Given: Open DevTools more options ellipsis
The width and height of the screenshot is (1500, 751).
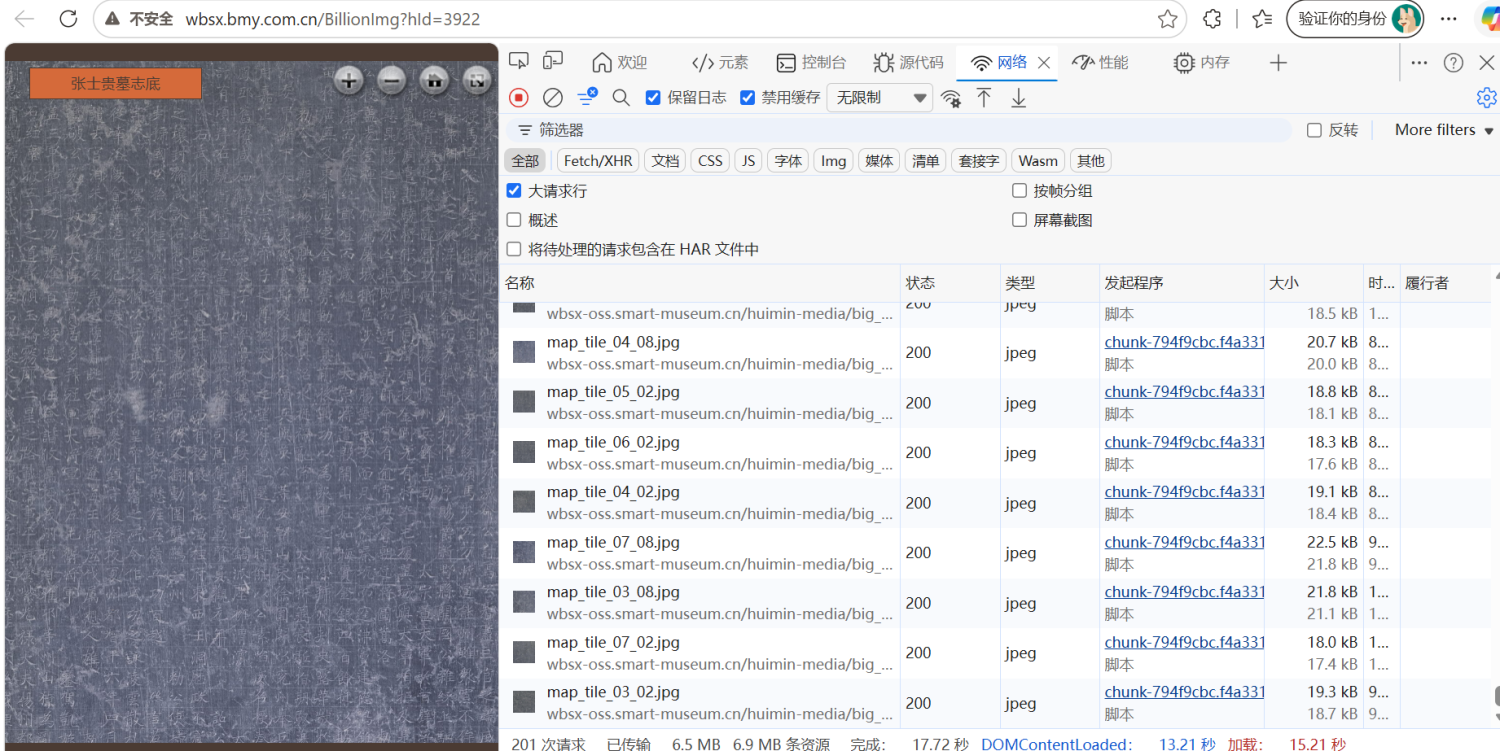Looking at the screenshot, I should click(1419, 63).
